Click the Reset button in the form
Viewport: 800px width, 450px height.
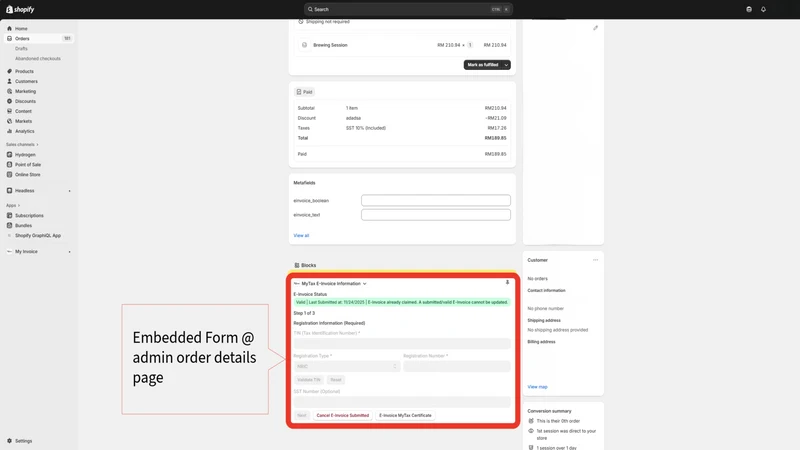click(x=336, y=380)
